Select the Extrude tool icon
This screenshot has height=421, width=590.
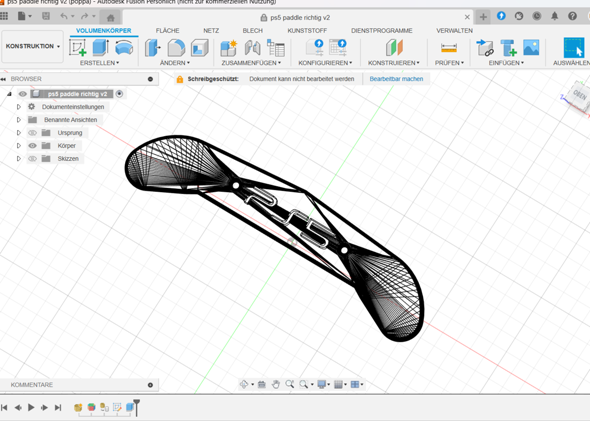pos(100,47)
